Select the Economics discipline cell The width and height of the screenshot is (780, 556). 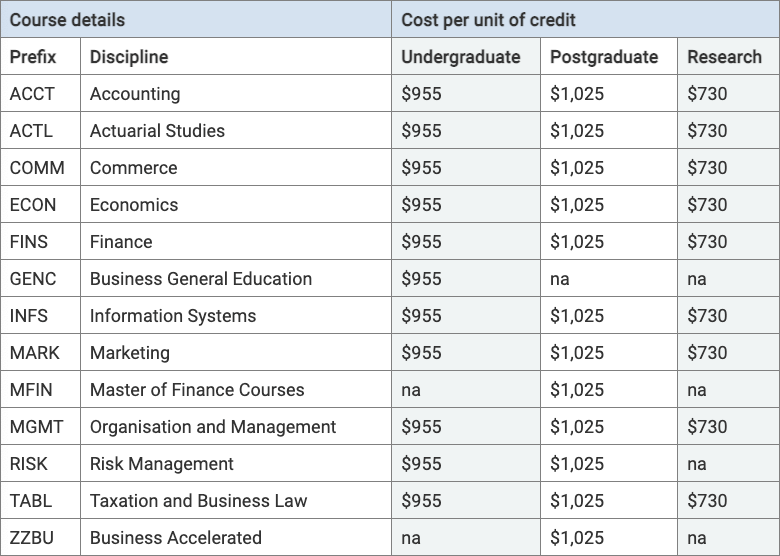click(x=134, y=205)
